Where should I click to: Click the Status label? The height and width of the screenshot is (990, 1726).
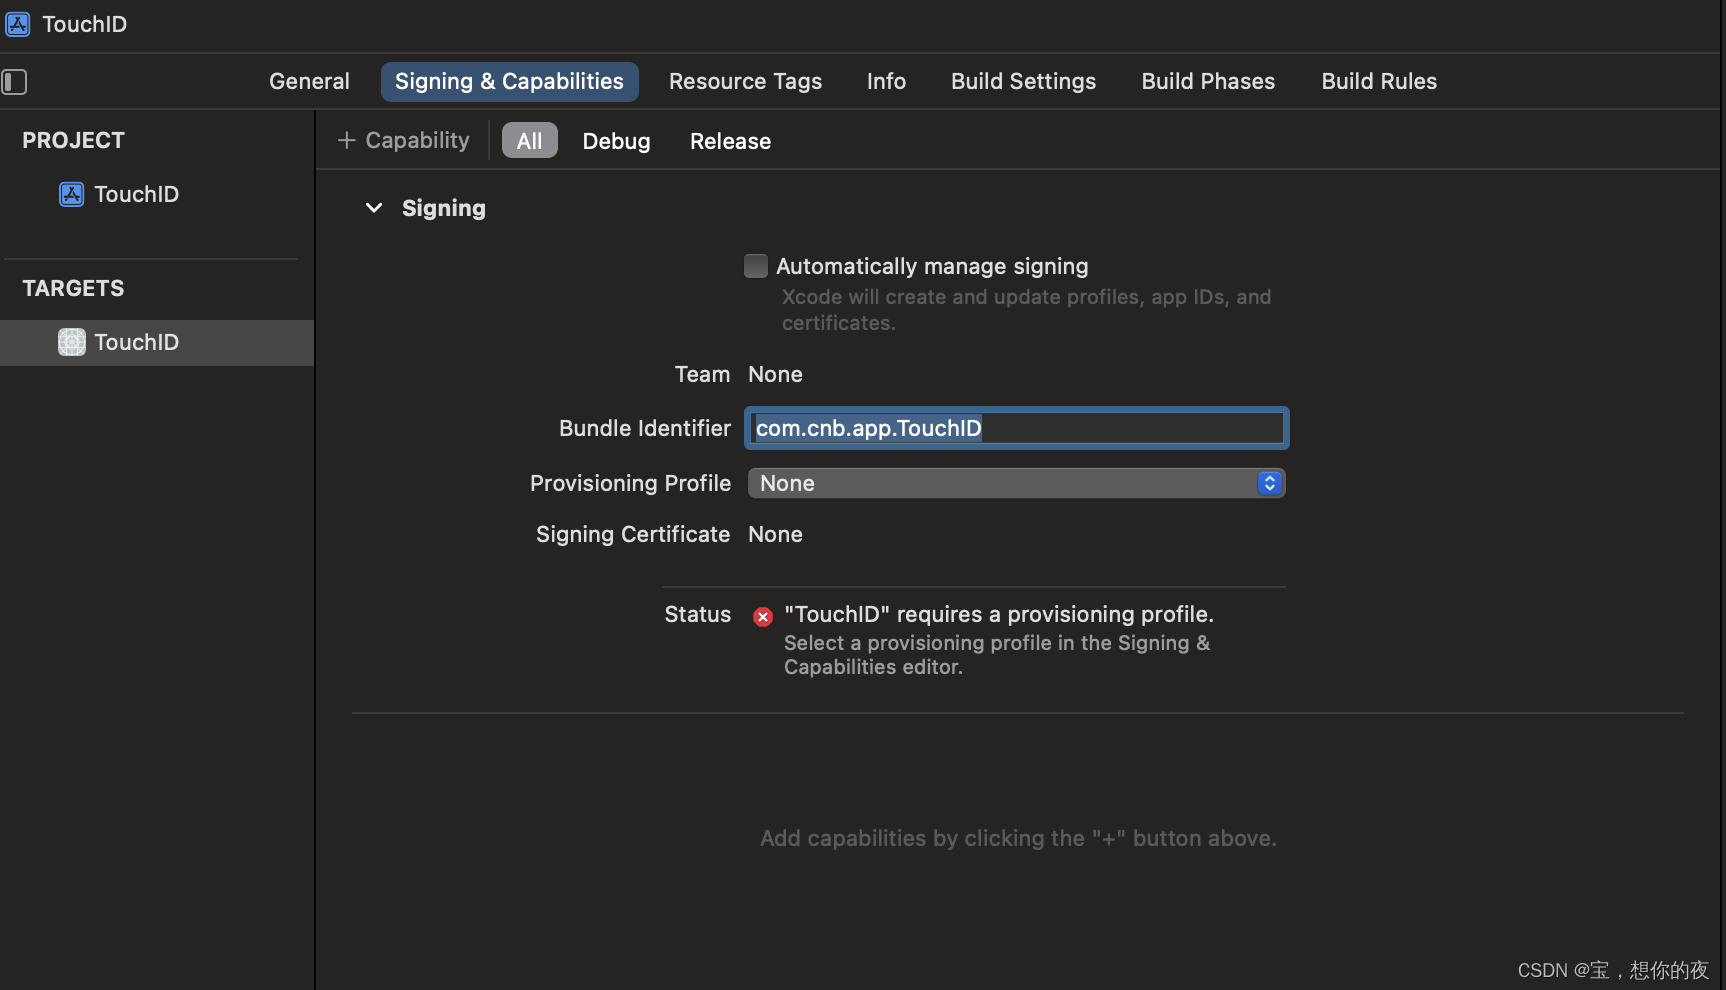(698, 614)
